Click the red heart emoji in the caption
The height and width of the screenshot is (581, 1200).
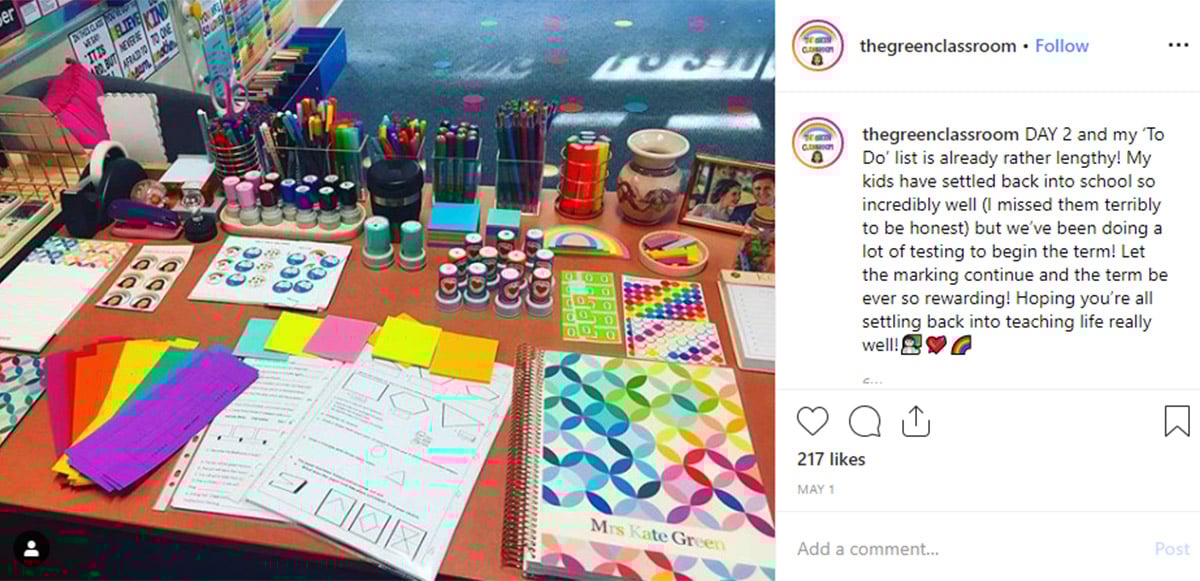point(936,345)
